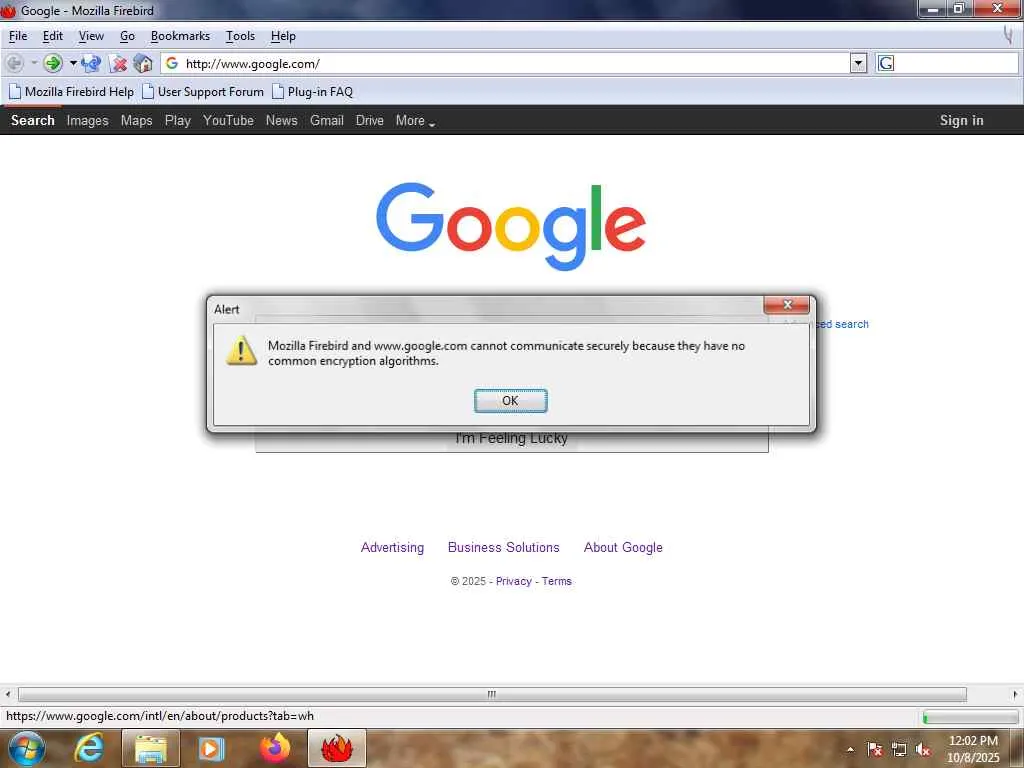This screenshot has height=768, width=1024.
Task: Open the Tools menu
Action: 240,36
